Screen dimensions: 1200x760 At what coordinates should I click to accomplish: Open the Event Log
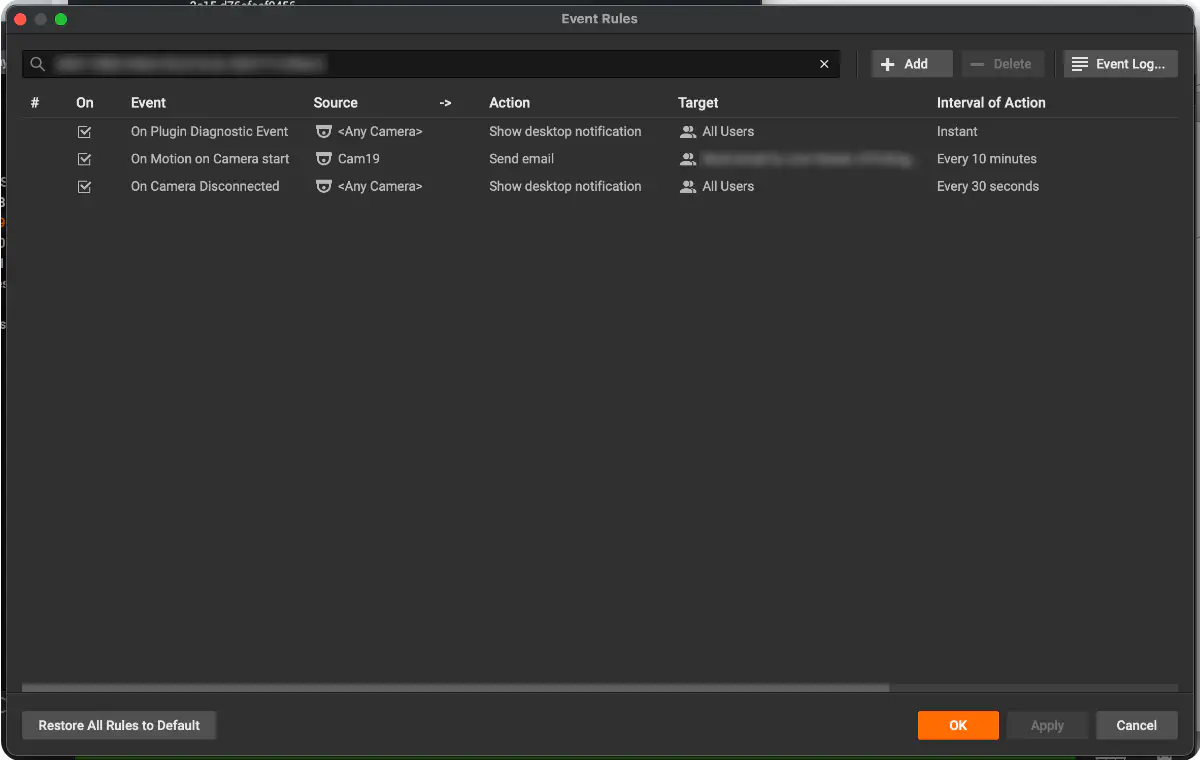tap(1121, 64)
